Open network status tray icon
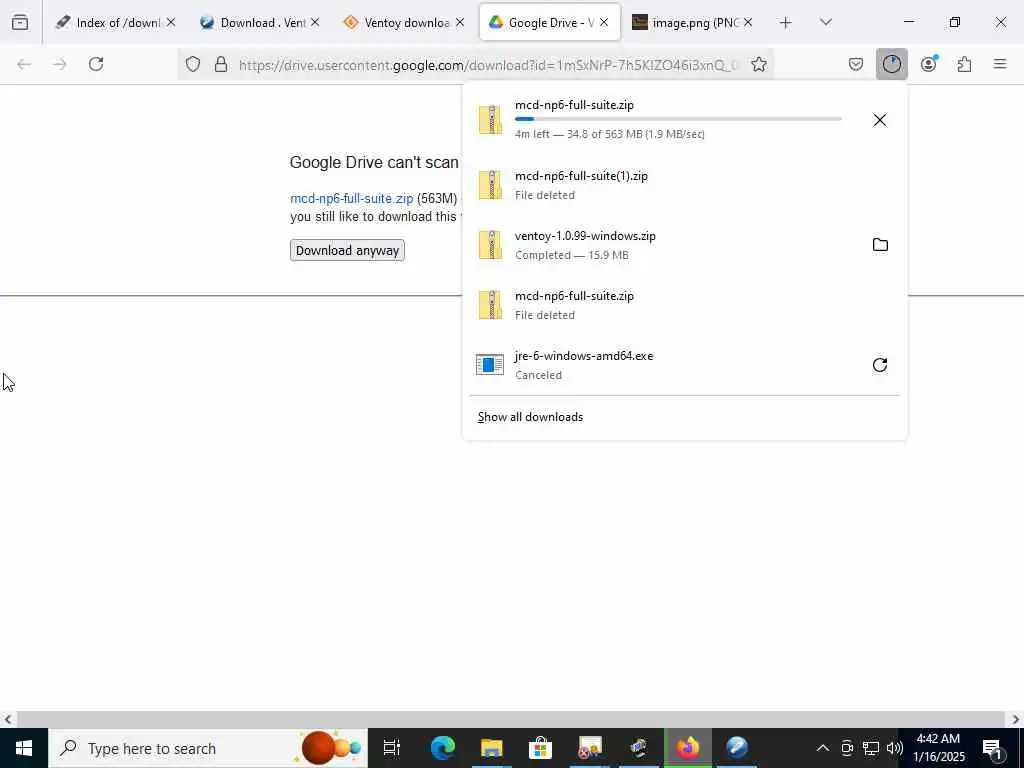Image resolution: width=1024 pixels, height=768 pixels. click(x=871, y=748)
